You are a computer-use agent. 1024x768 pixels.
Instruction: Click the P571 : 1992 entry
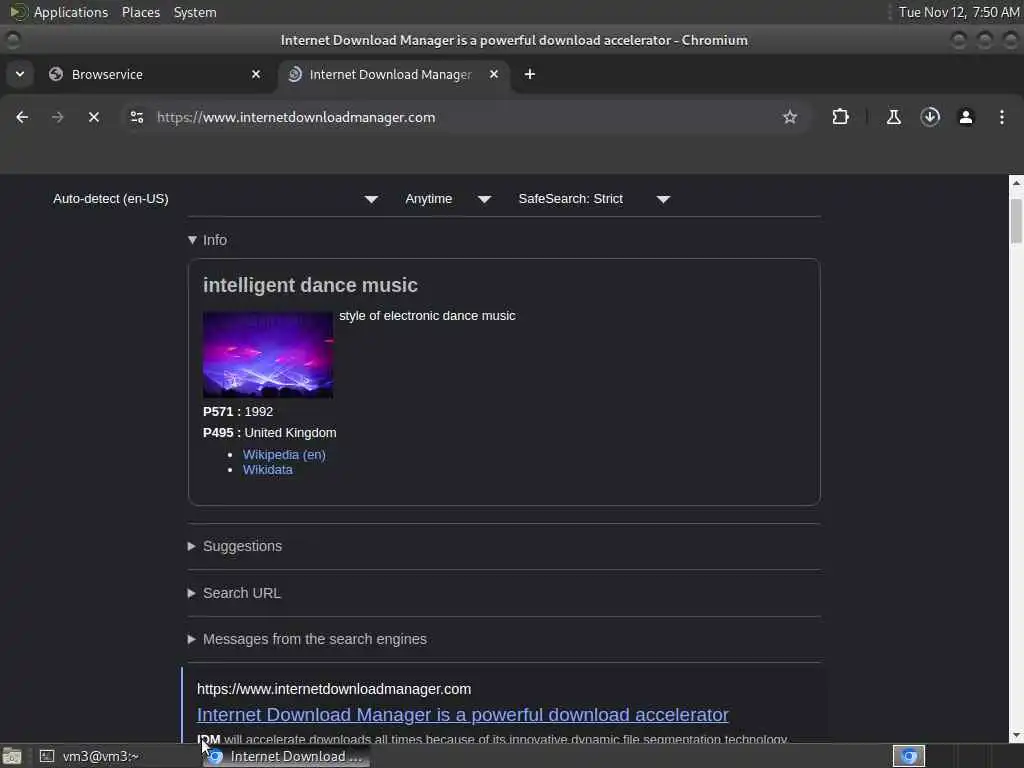click(x=238, y=411)
